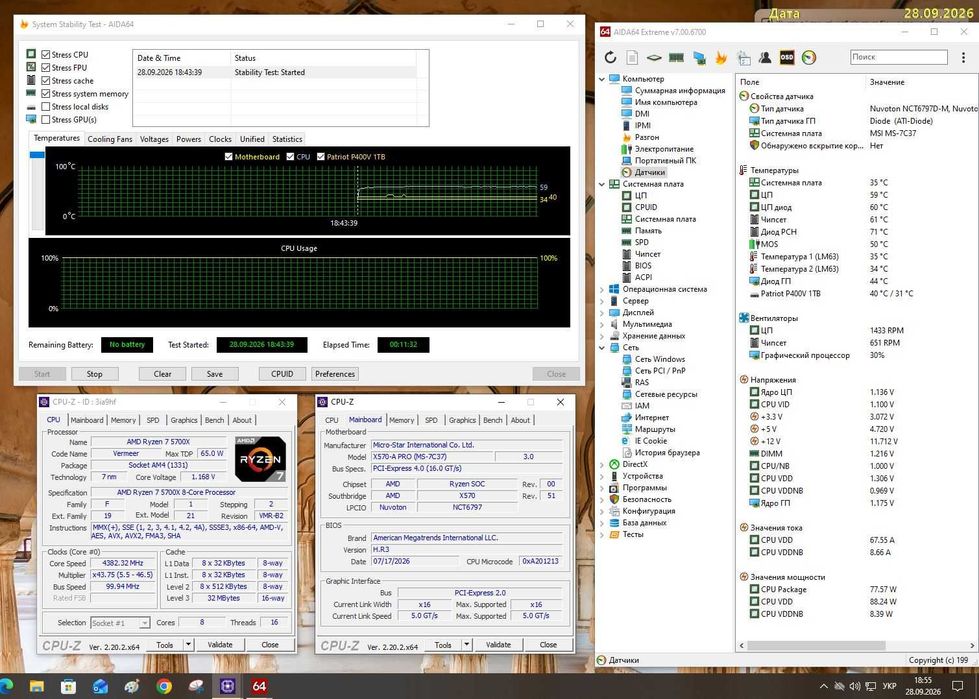Expand the Сервер tree node
Image resolution: width=979 pixels, height=699 pixels.
[602, 301]
